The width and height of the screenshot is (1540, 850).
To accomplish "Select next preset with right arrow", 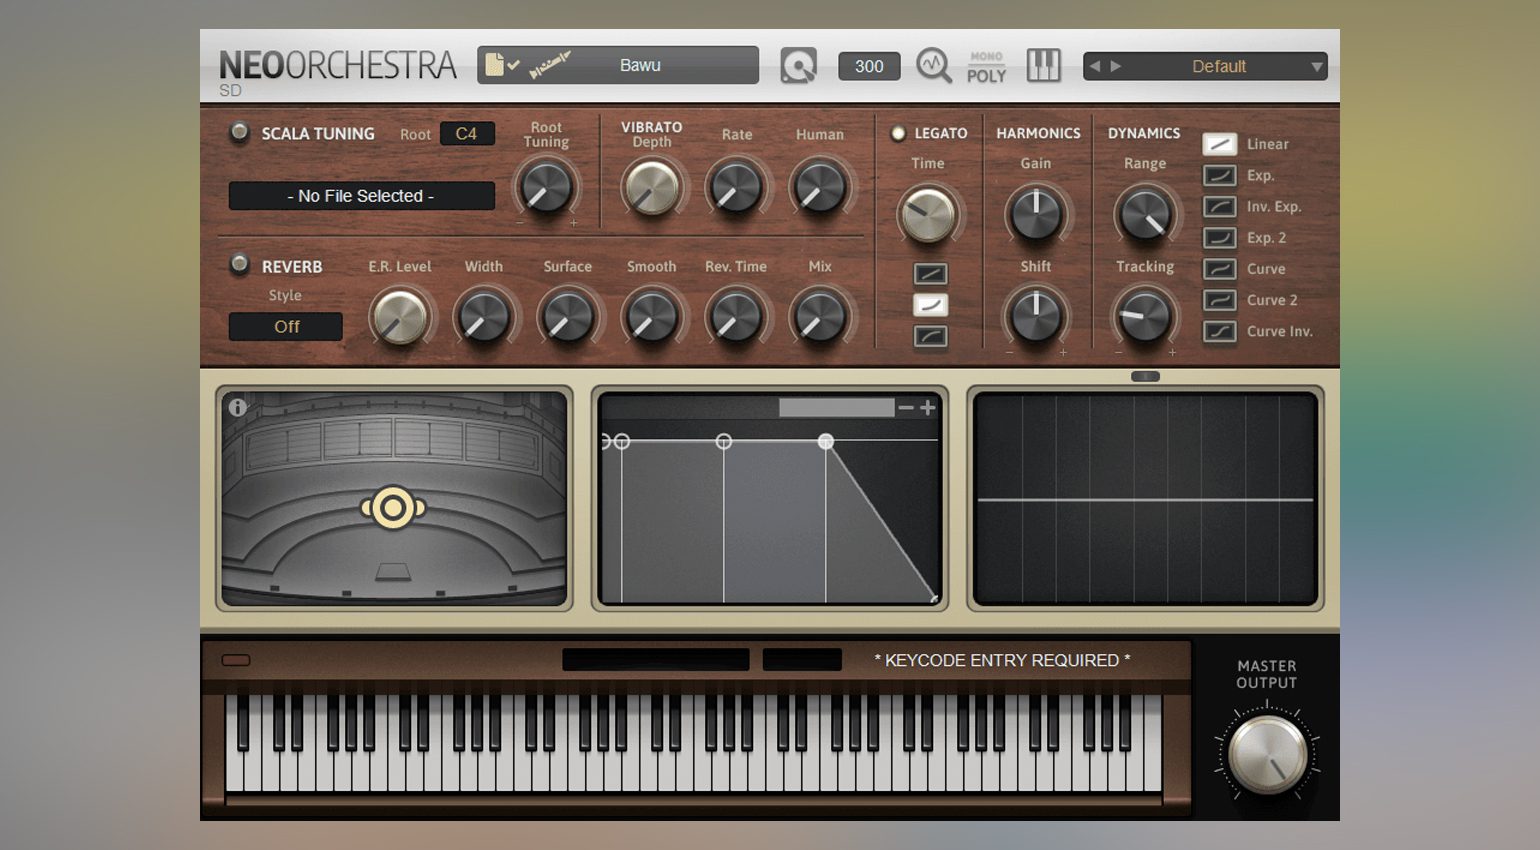I will tap(1116, 66).
